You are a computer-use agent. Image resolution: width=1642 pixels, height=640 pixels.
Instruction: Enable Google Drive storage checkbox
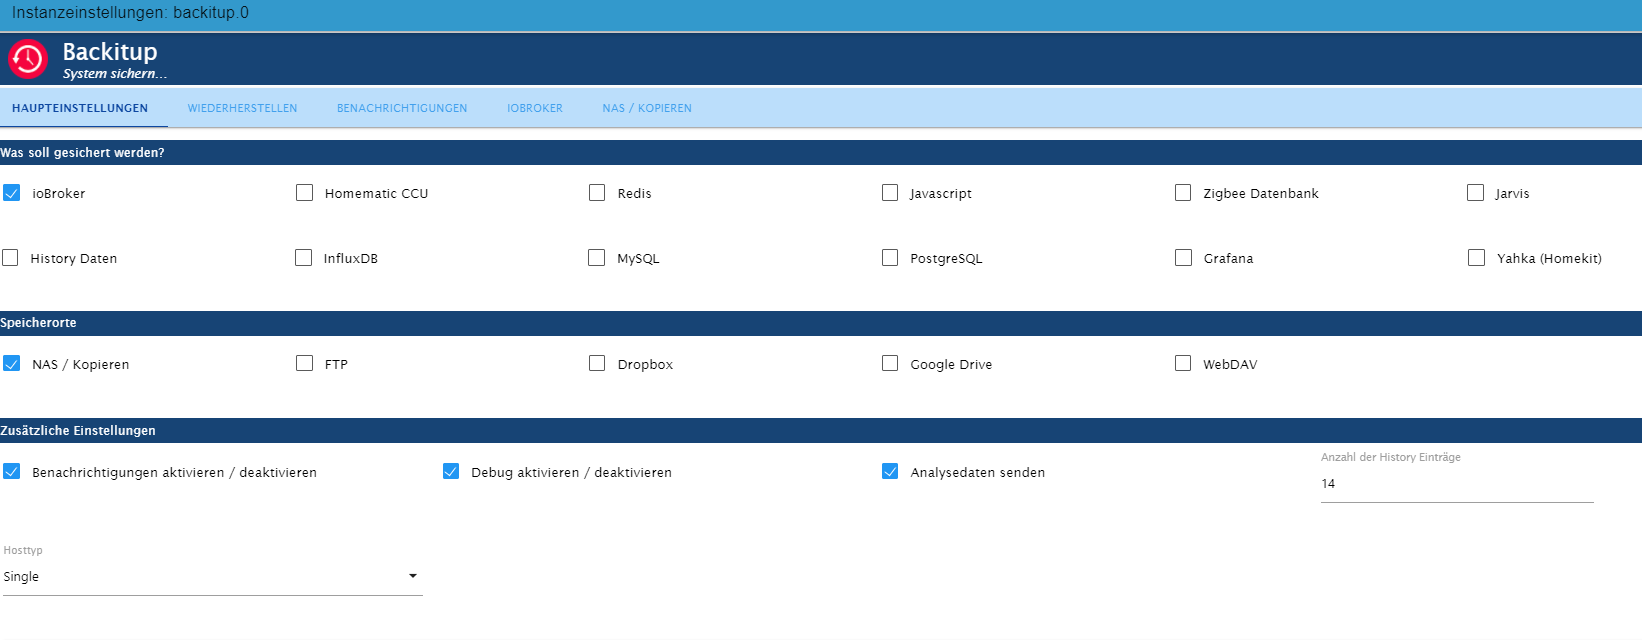(890, 363)
